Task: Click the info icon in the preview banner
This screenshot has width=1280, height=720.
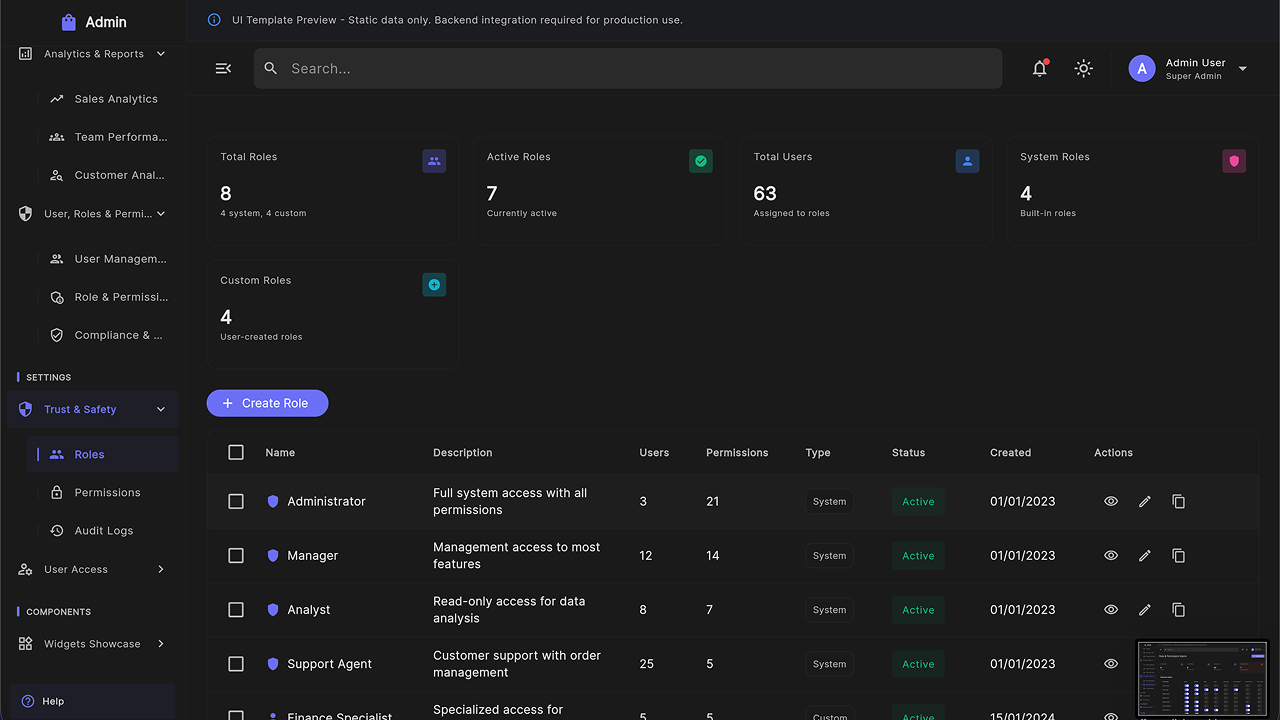Action: click(214, 20)
